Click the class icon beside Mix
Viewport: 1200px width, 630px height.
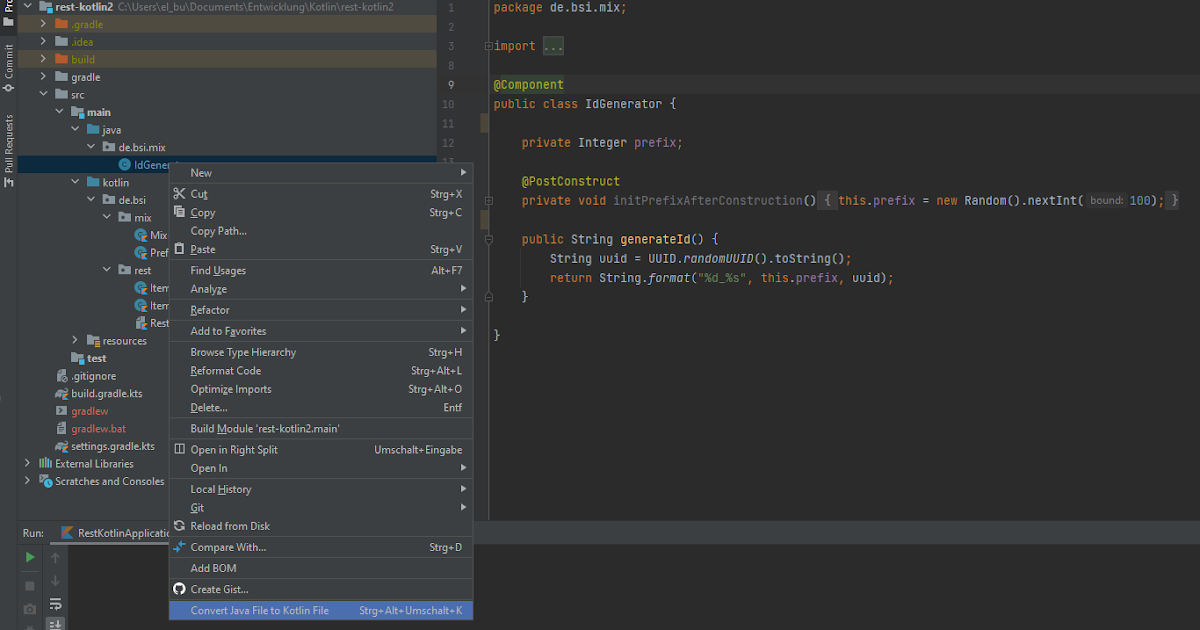(x=139, y=236)
